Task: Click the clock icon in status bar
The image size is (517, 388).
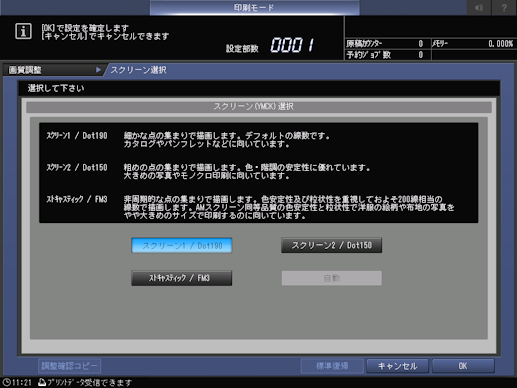Action: 6,382
